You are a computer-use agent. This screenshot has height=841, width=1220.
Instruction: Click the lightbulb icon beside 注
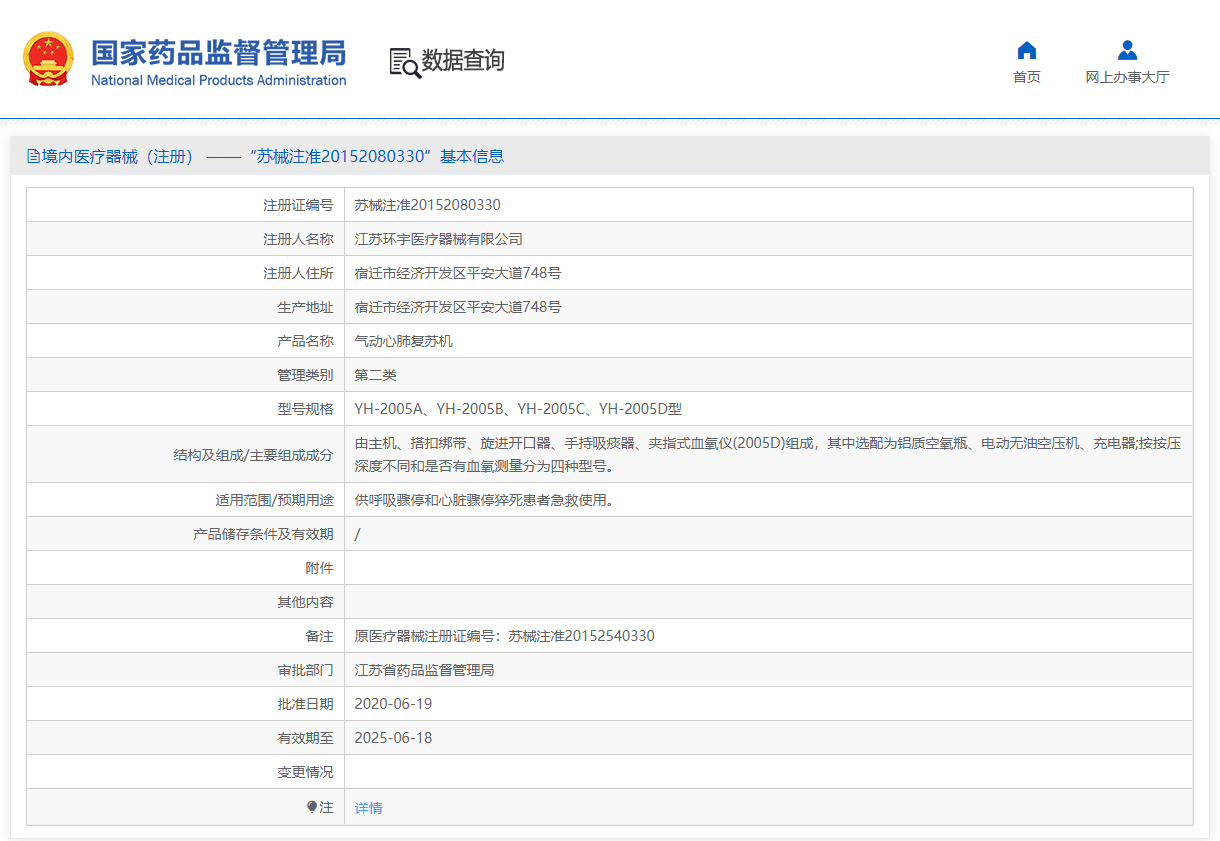(312, 807)
